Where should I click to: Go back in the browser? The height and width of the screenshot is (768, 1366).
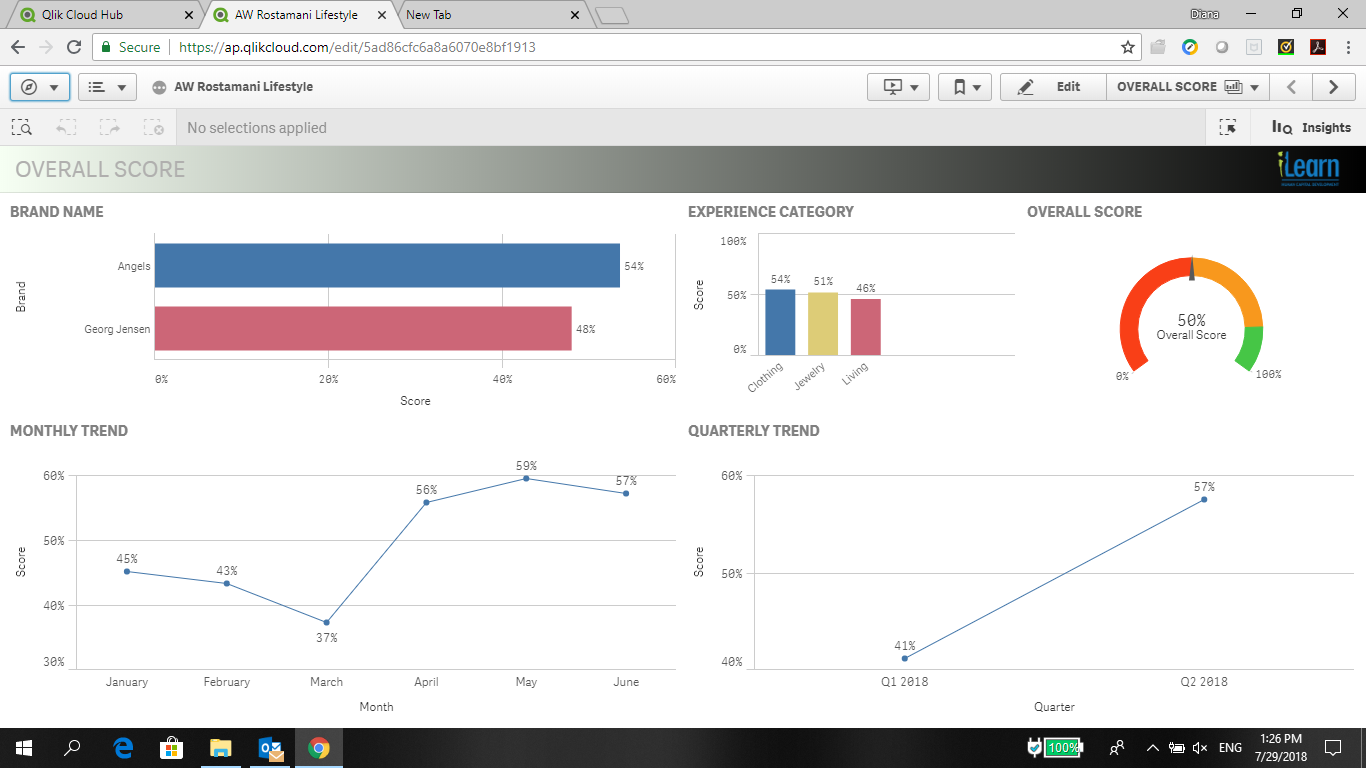click(x=18, y=47)
